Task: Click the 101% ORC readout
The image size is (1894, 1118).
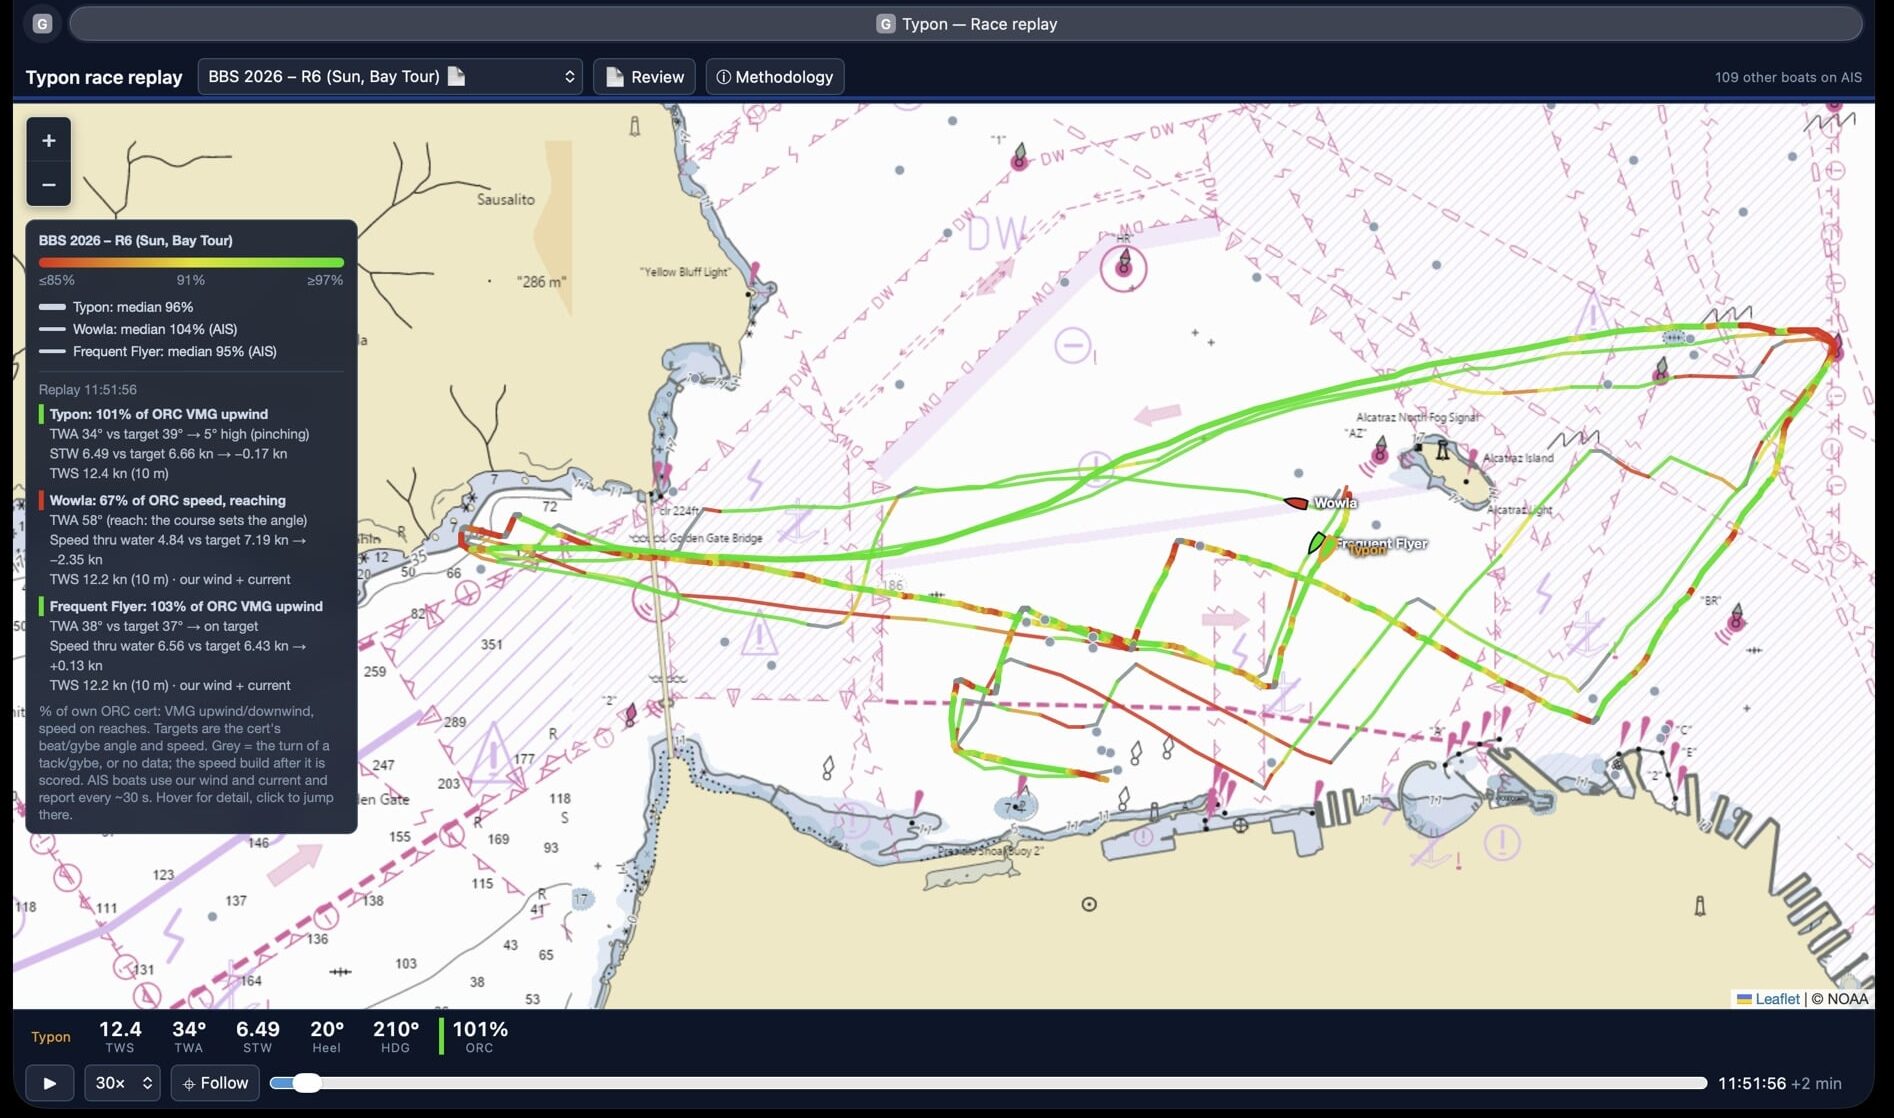Action: [480, 1036]
